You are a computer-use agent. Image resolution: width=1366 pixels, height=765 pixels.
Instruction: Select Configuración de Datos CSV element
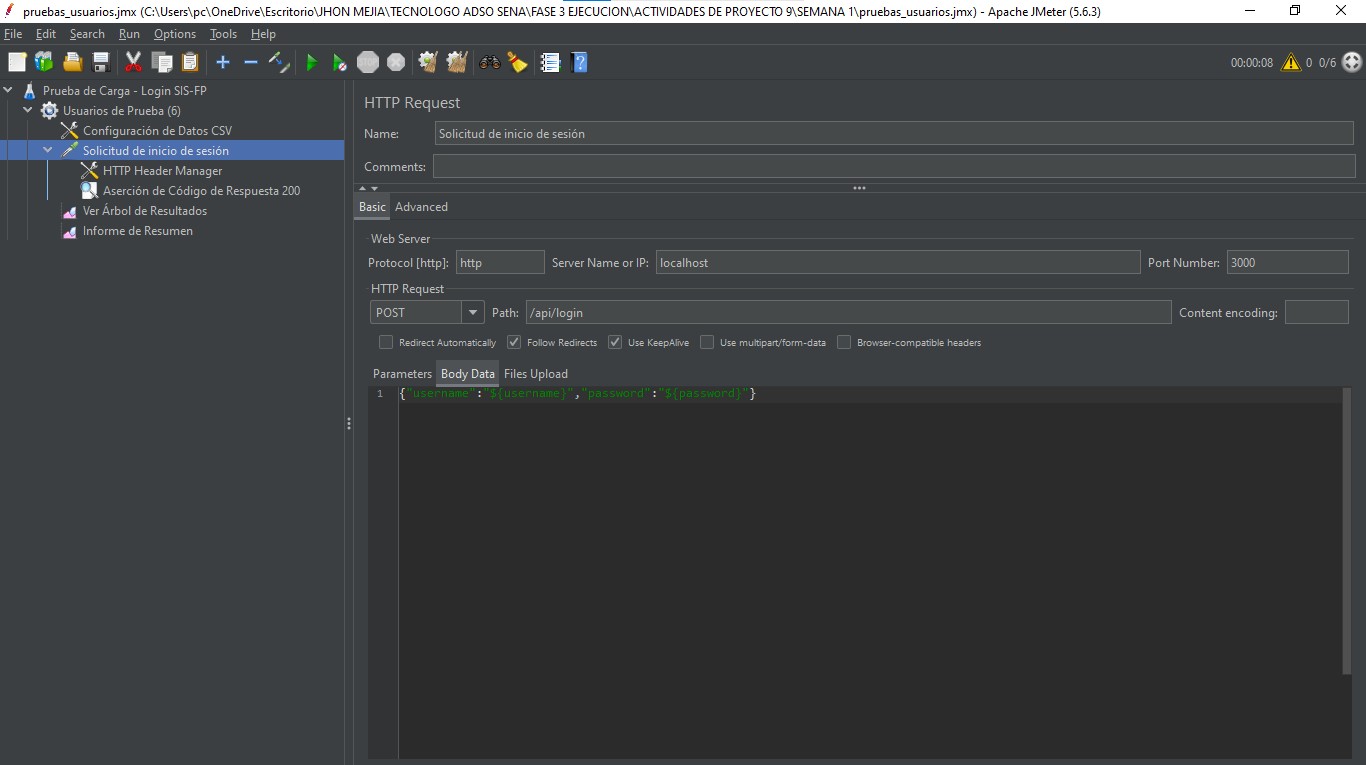(x=157, y=131)
